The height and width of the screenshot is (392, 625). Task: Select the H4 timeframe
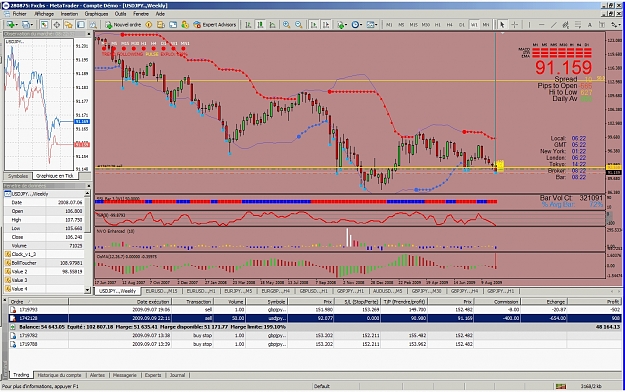[x=450, y=25]
